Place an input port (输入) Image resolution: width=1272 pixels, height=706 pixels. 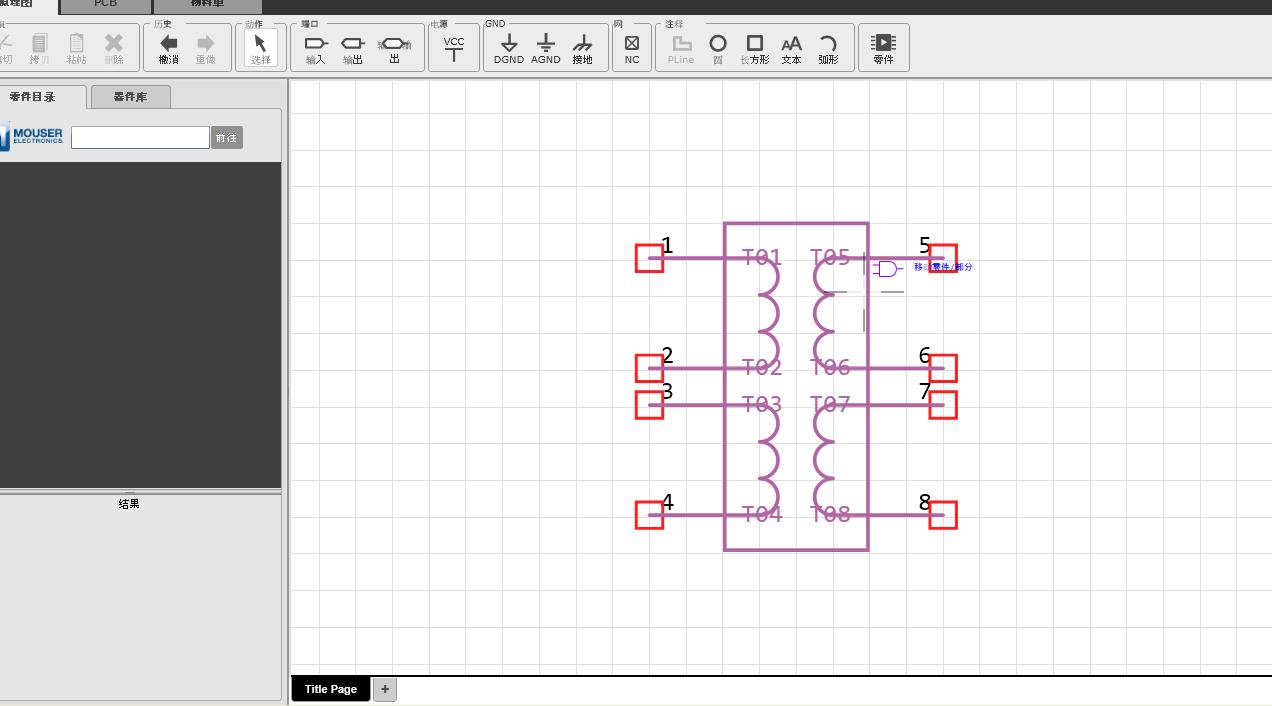tap(315, 48)
